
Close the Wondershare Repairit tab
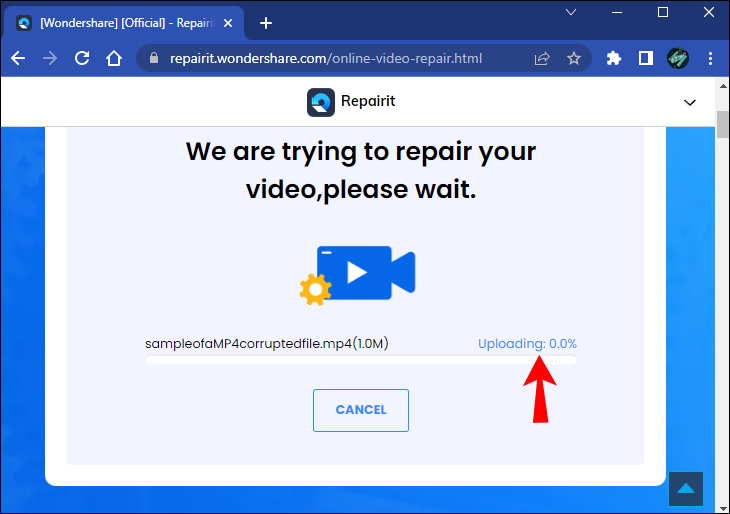228,23
